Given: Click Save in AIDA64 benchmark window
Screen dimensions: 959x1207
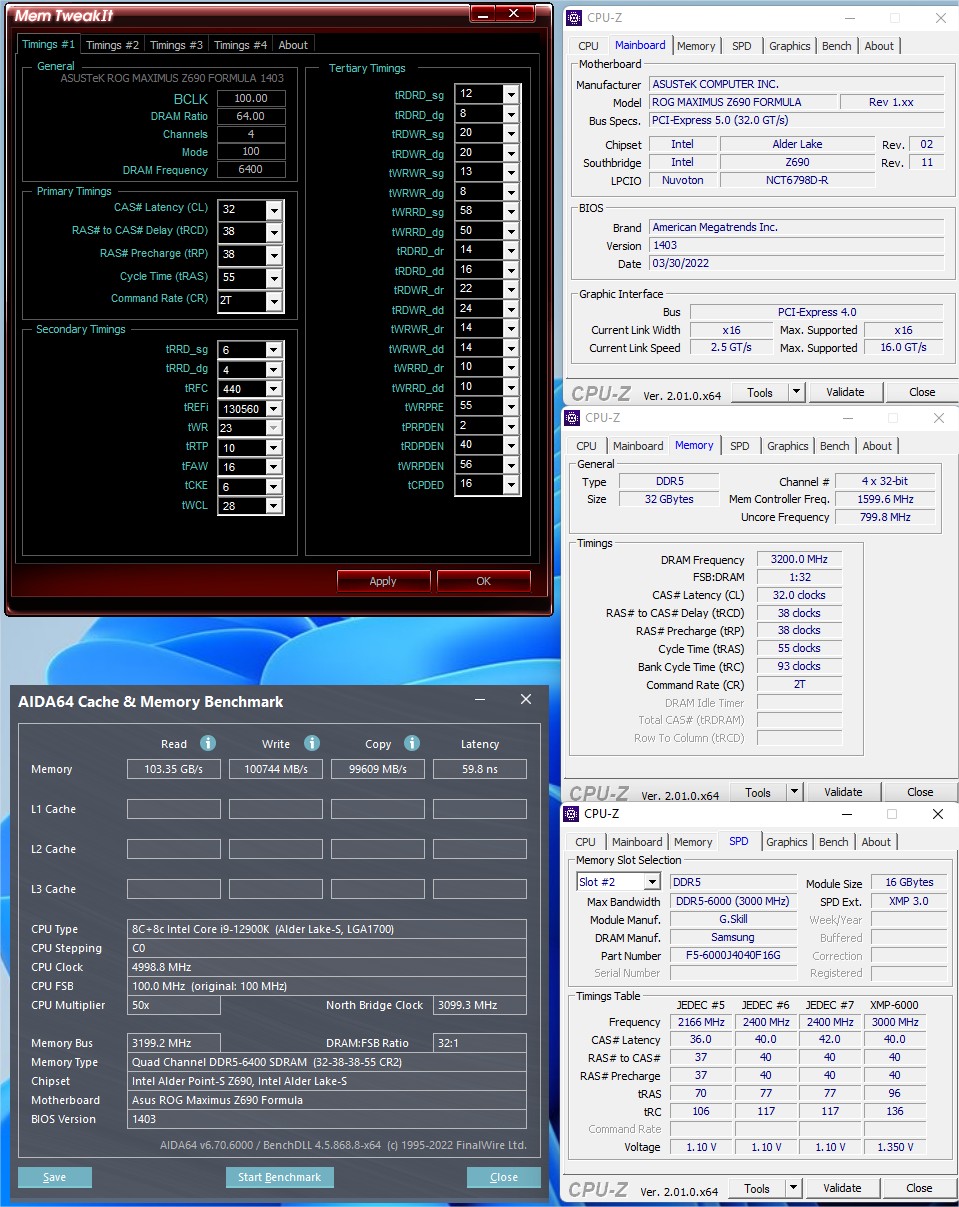Looking at the screenshot, I should coord(55,1177).
